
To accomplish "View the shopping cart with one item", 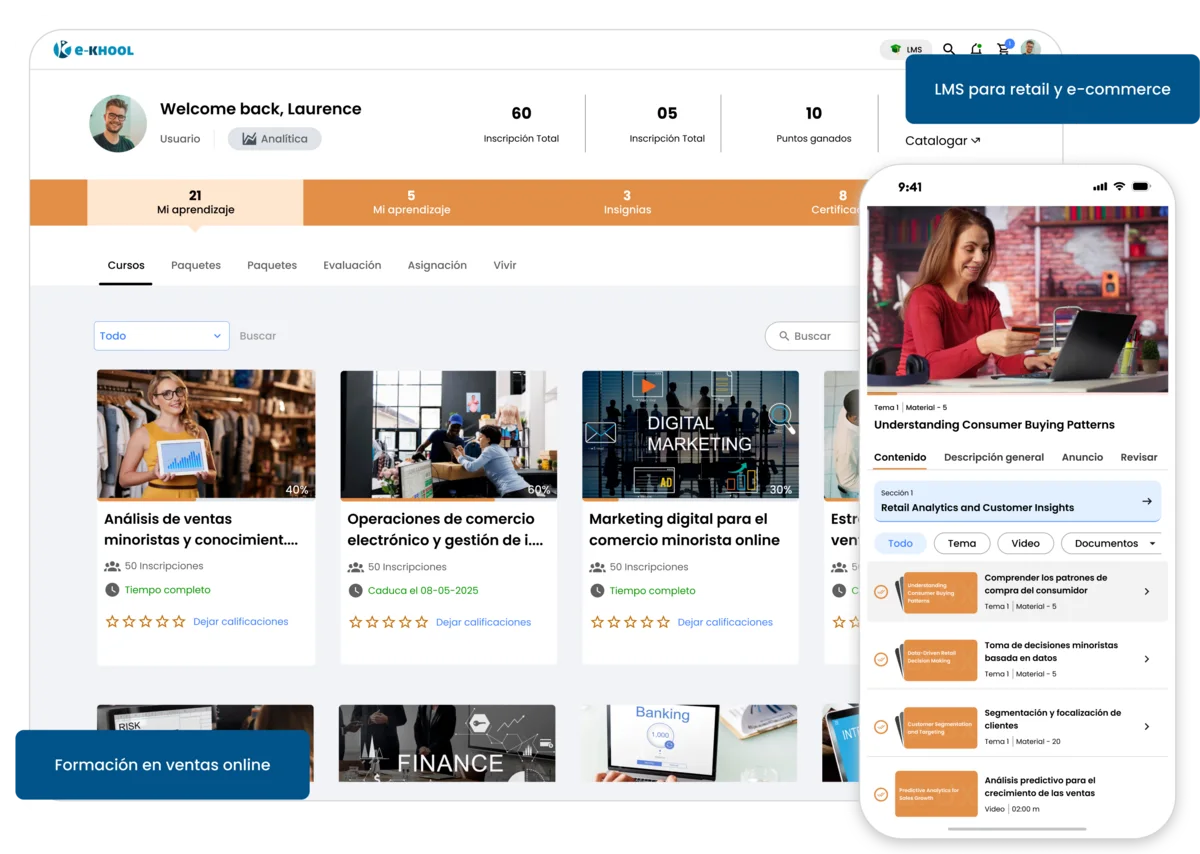I will click(x=1003, y=48).
